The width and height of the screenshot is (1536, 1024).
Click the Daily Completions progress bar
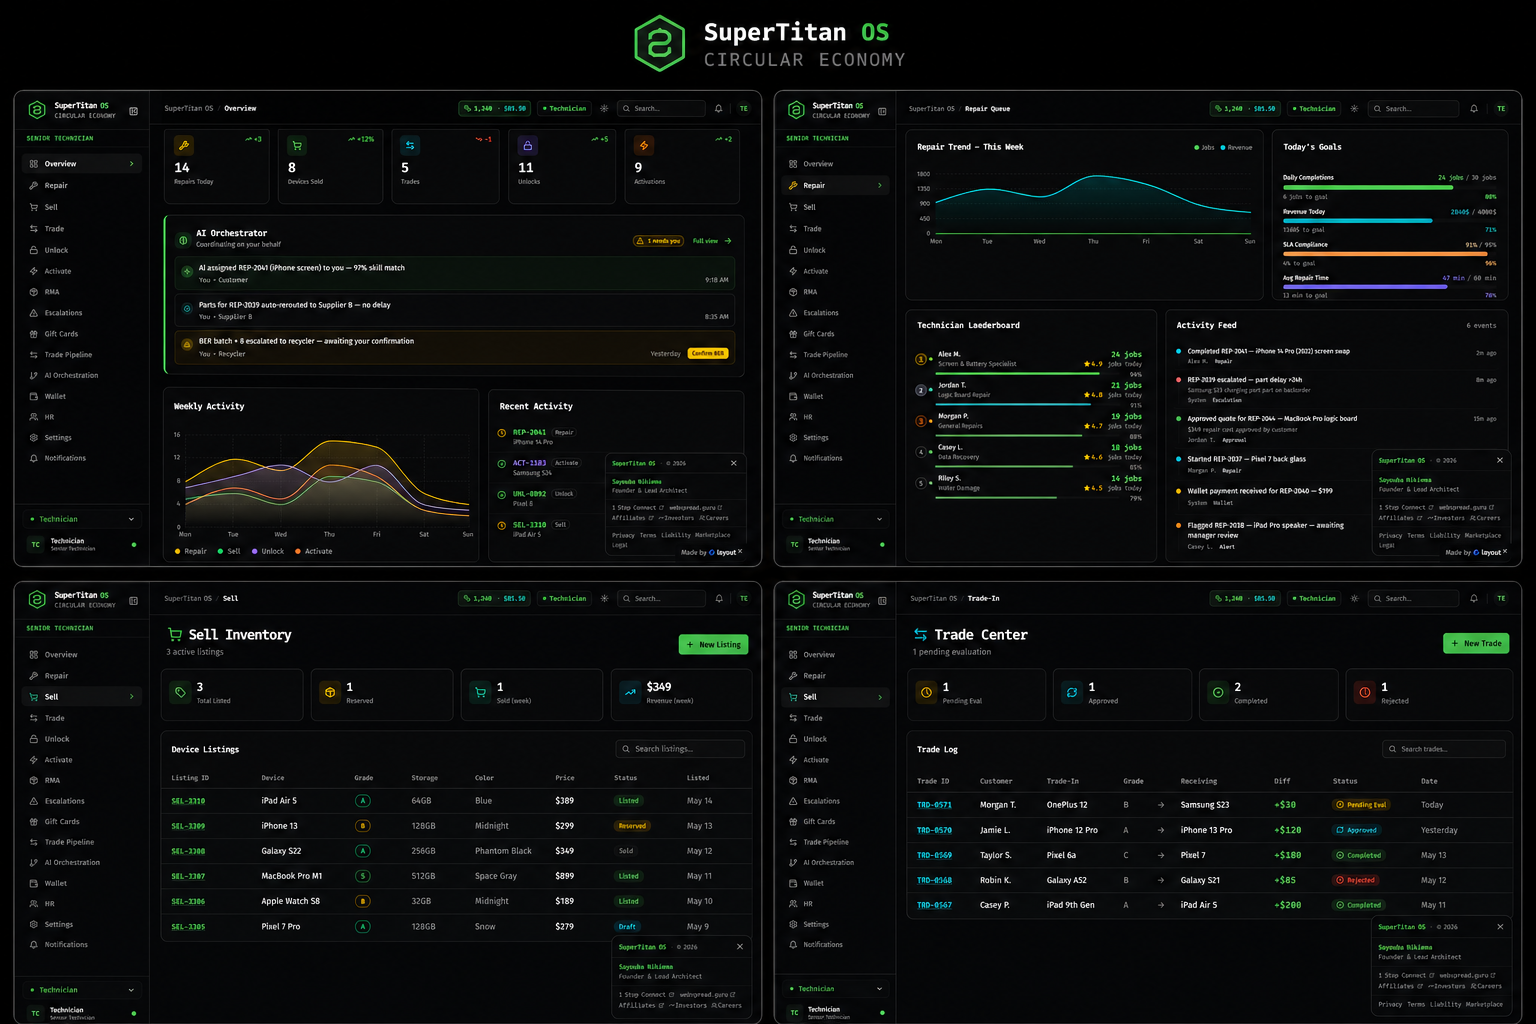tap(1389, 187)
